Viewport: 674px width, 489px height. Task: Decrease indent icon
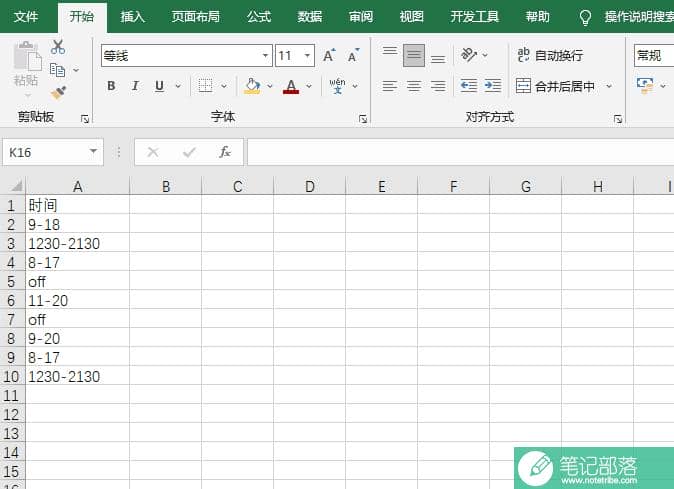(x=469, y=86)
